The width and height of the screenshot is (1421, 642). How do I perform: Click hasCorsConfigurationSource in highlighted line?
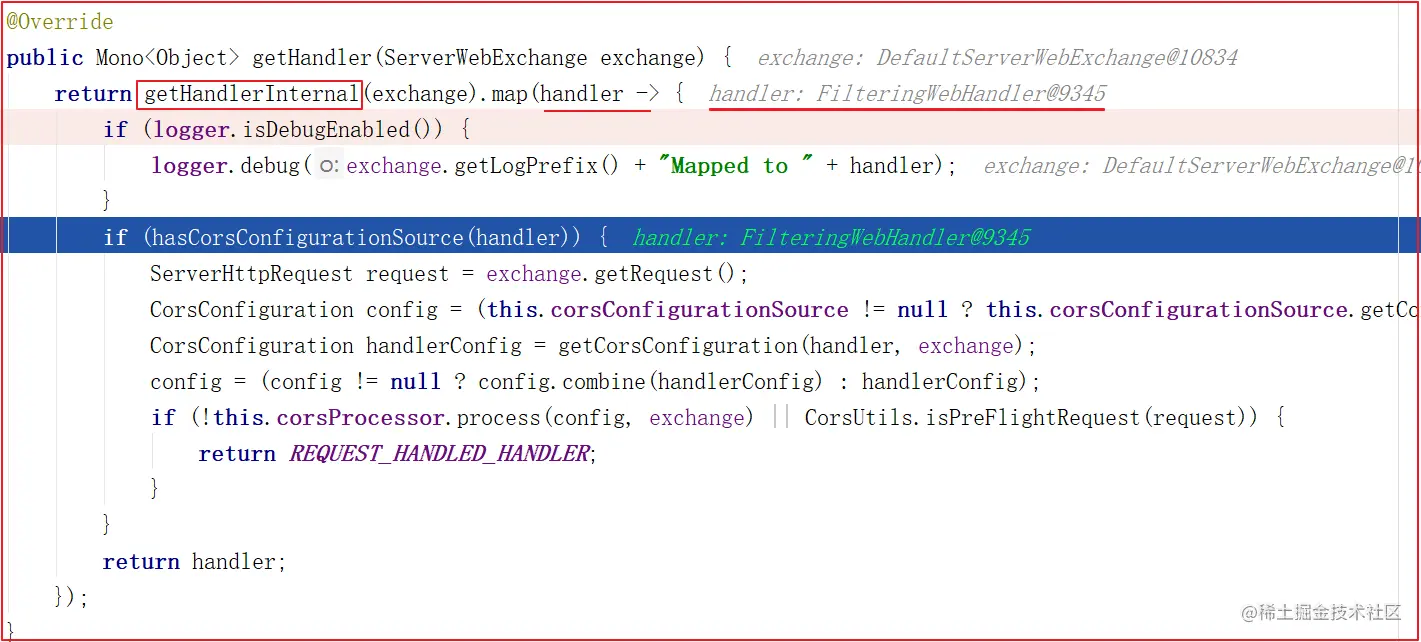tap(309, 238)
